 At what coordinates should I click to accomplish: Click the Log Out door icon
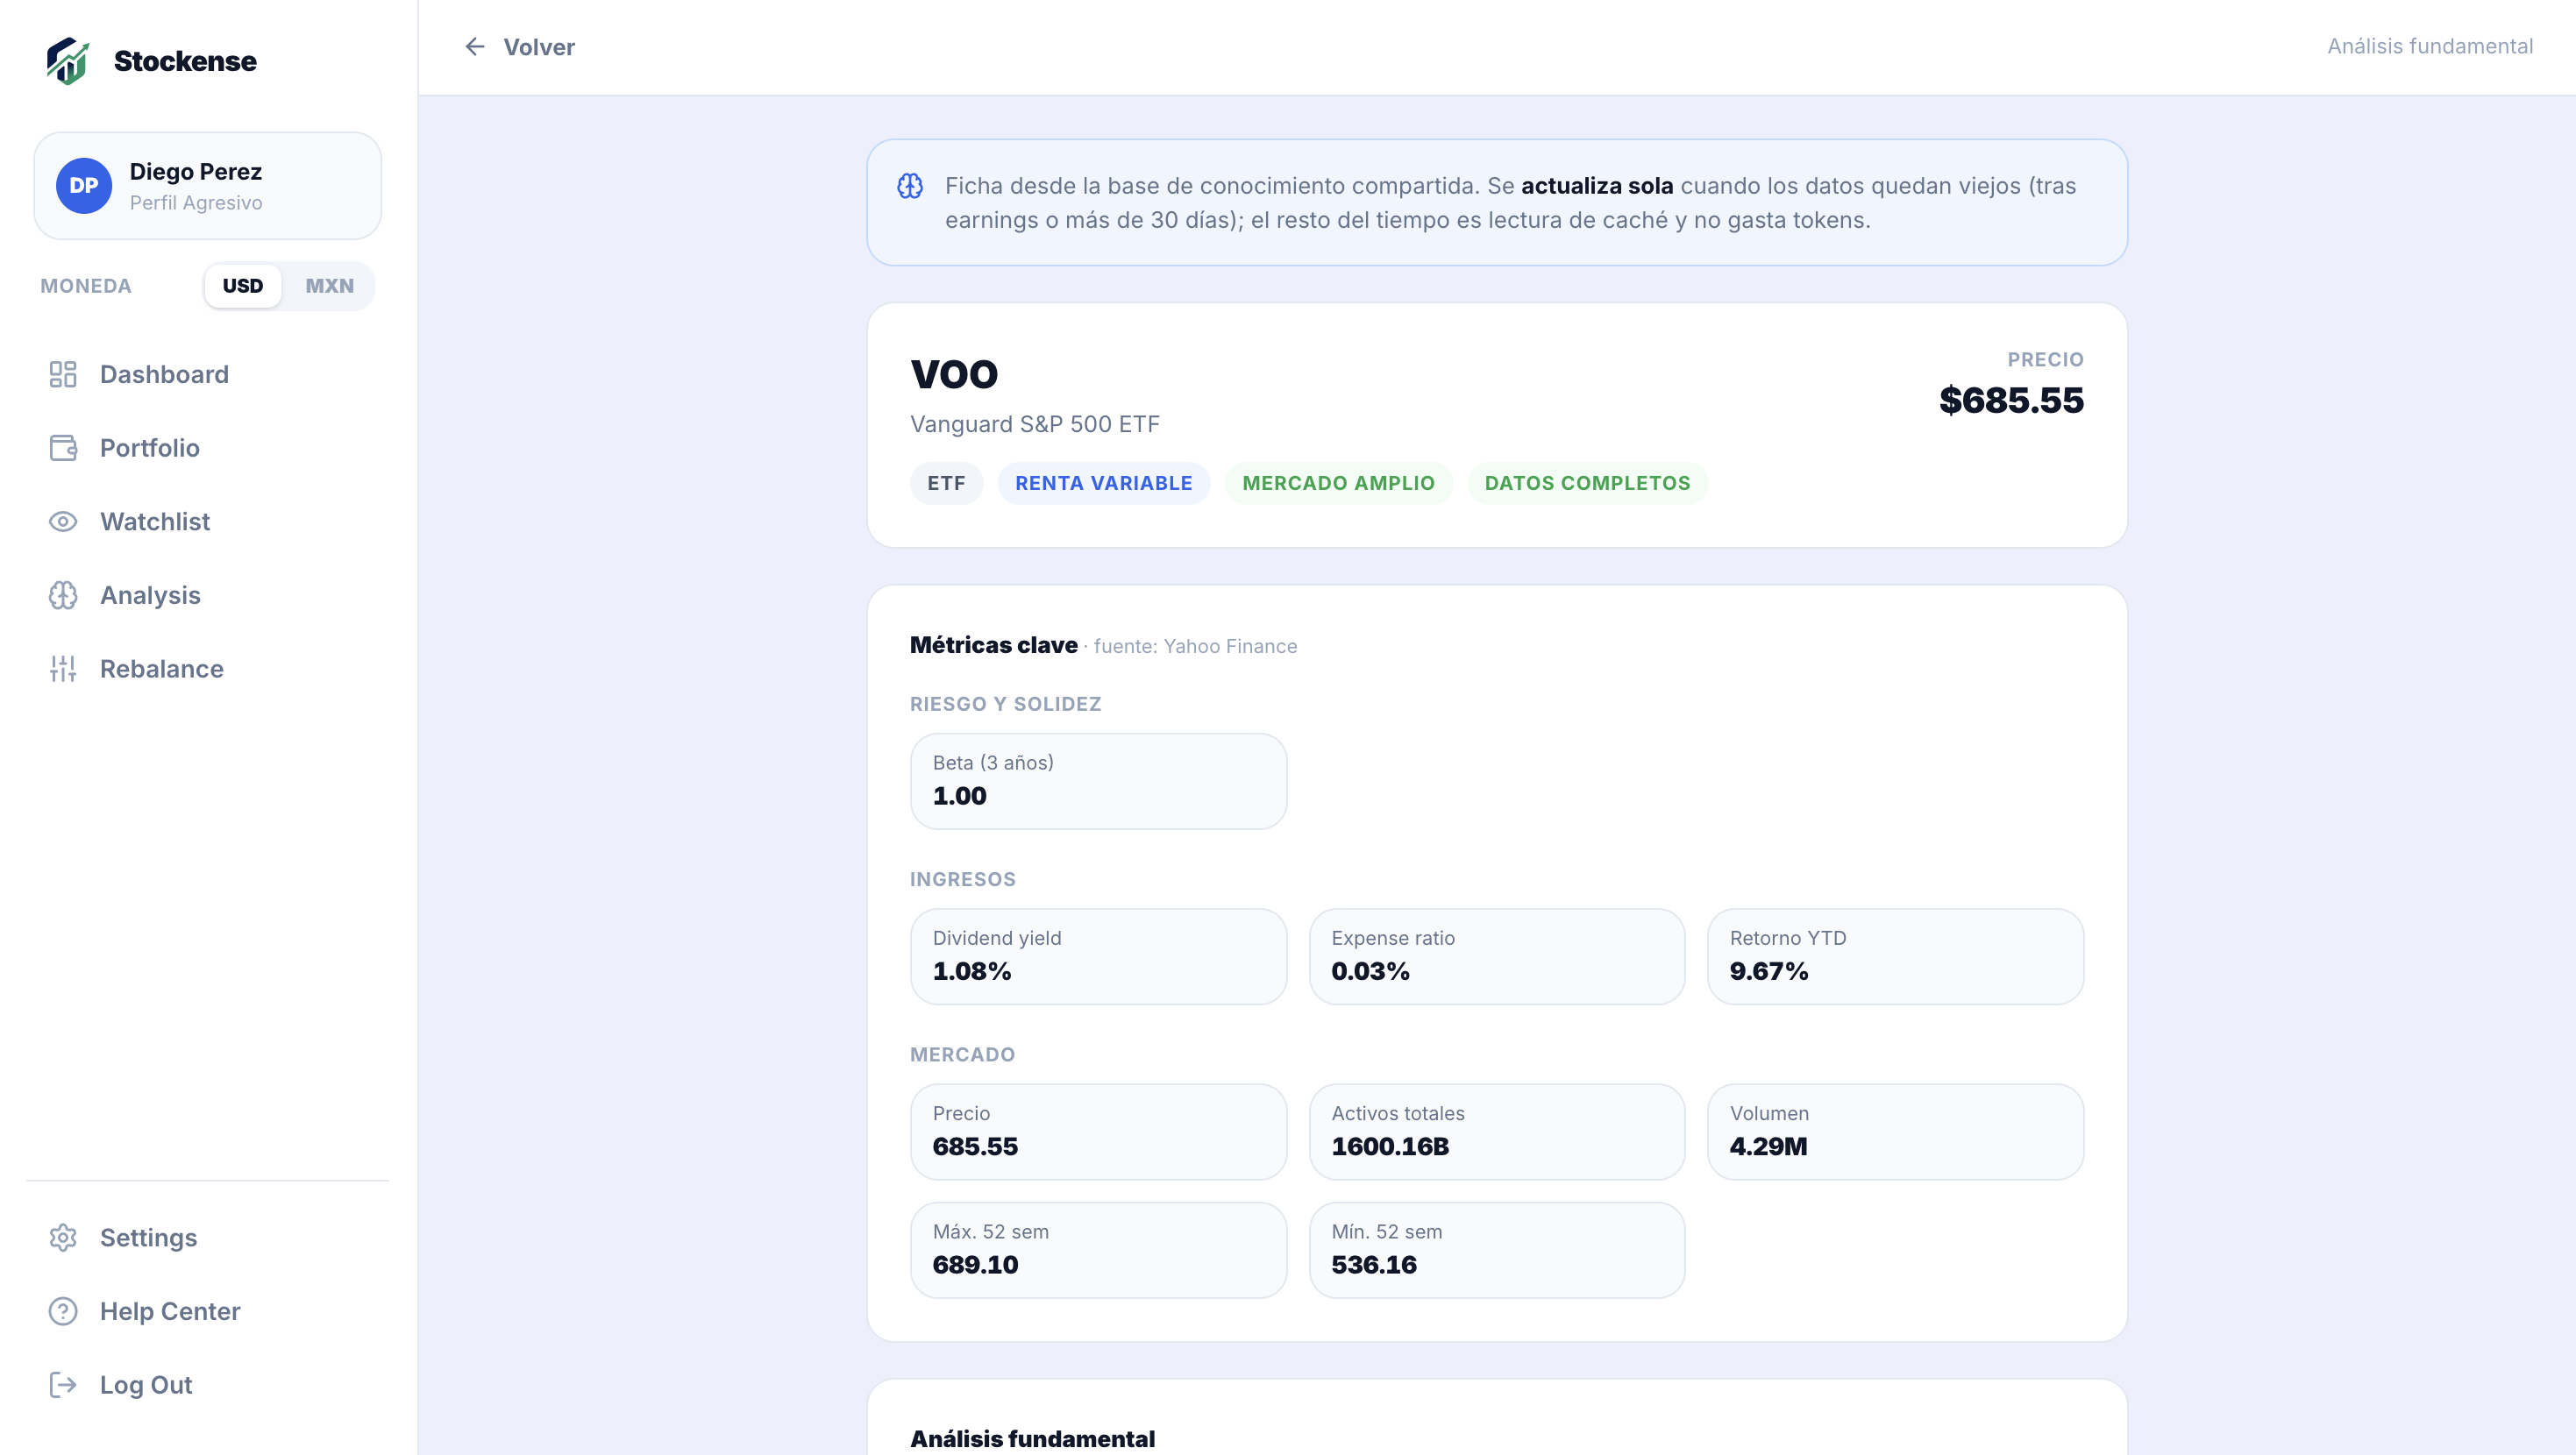pos(63,1385)
